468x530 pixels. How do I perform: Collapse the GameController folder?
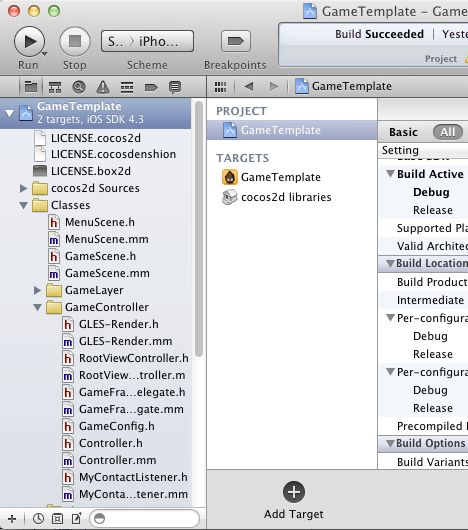pos(38,307)
